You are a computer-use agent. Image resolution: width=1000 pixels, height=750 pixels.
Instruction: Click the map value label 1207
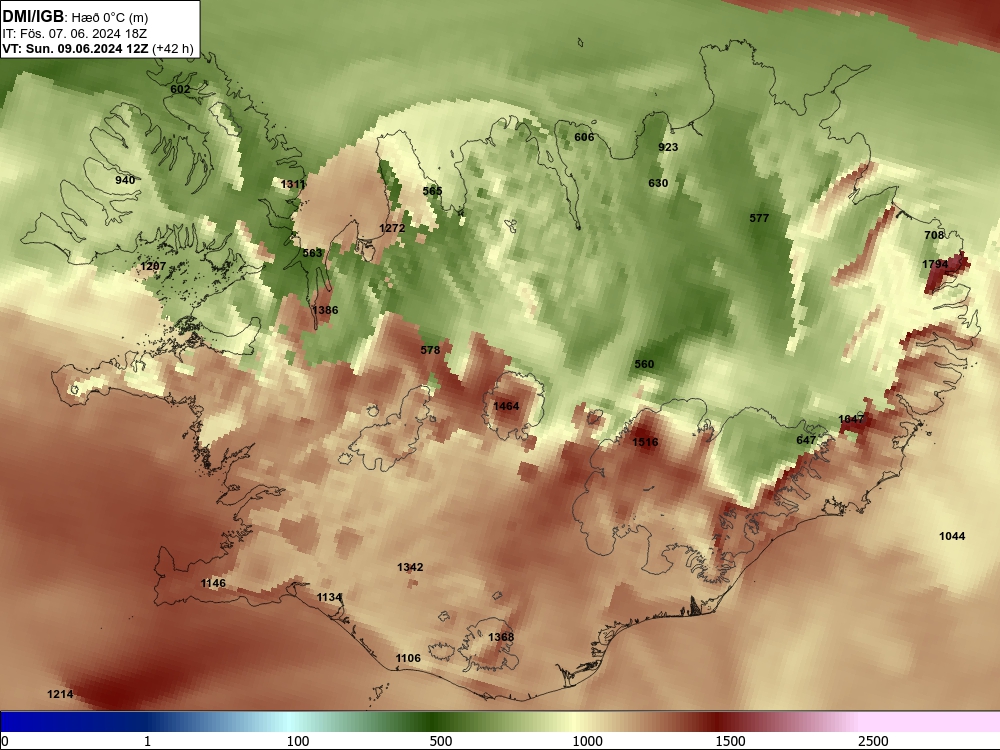(x=153, y=266)
